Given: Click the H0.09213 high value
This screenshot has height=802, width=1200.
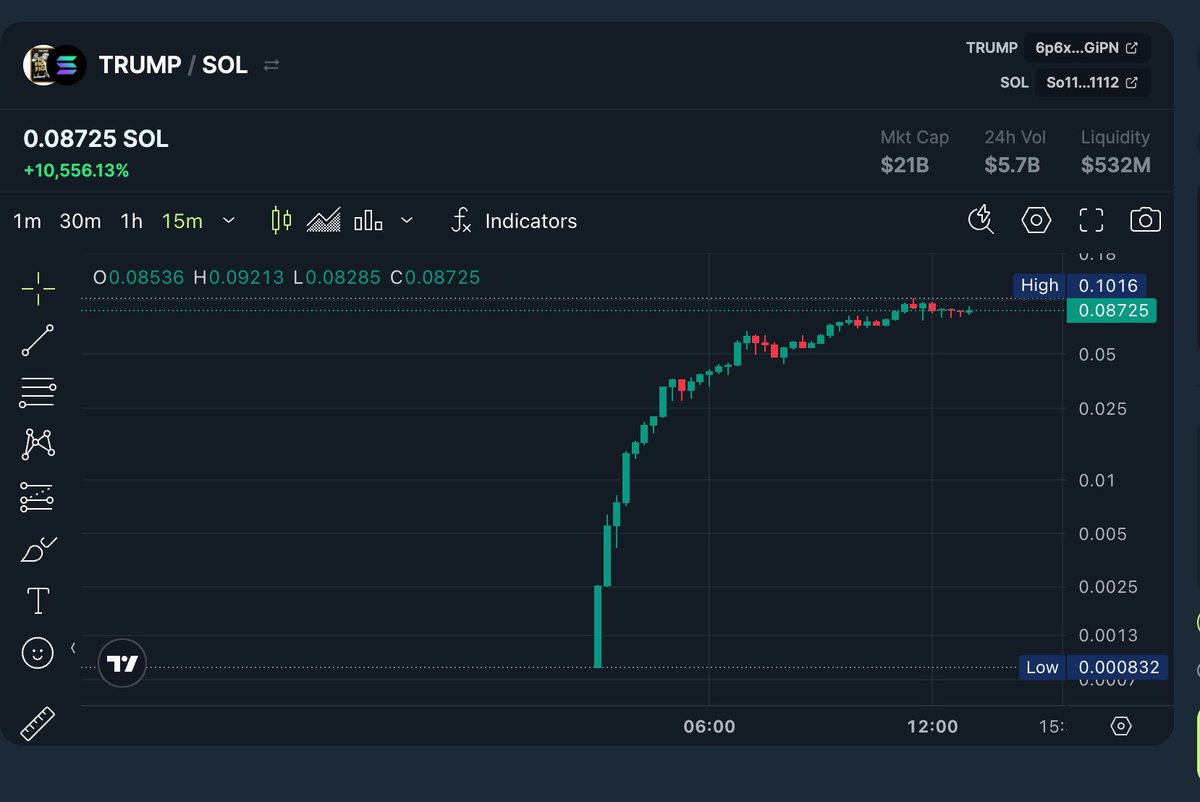Looking at the screenshot, I should coord(238,277).
